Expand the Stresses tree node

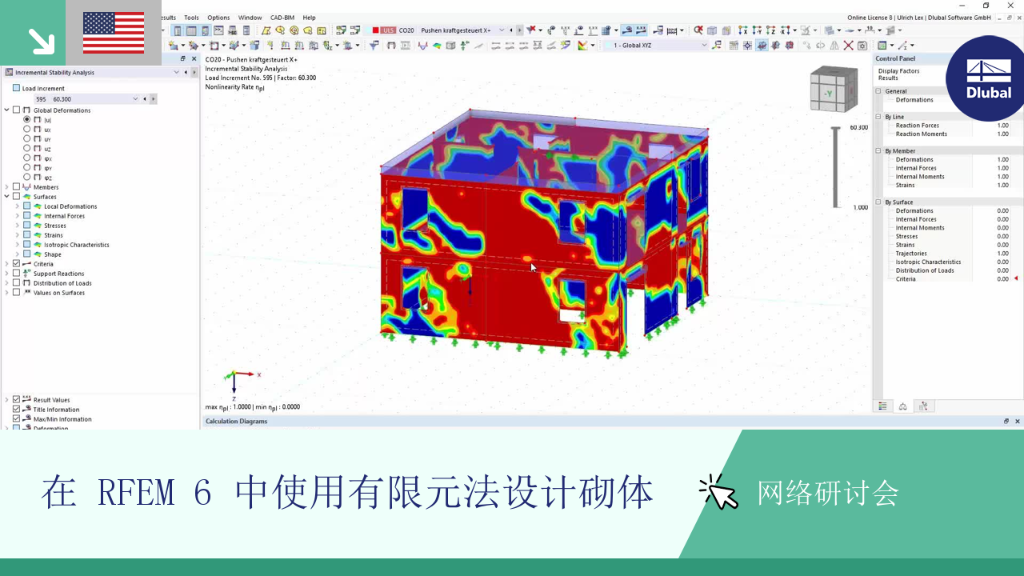(17, 225)
